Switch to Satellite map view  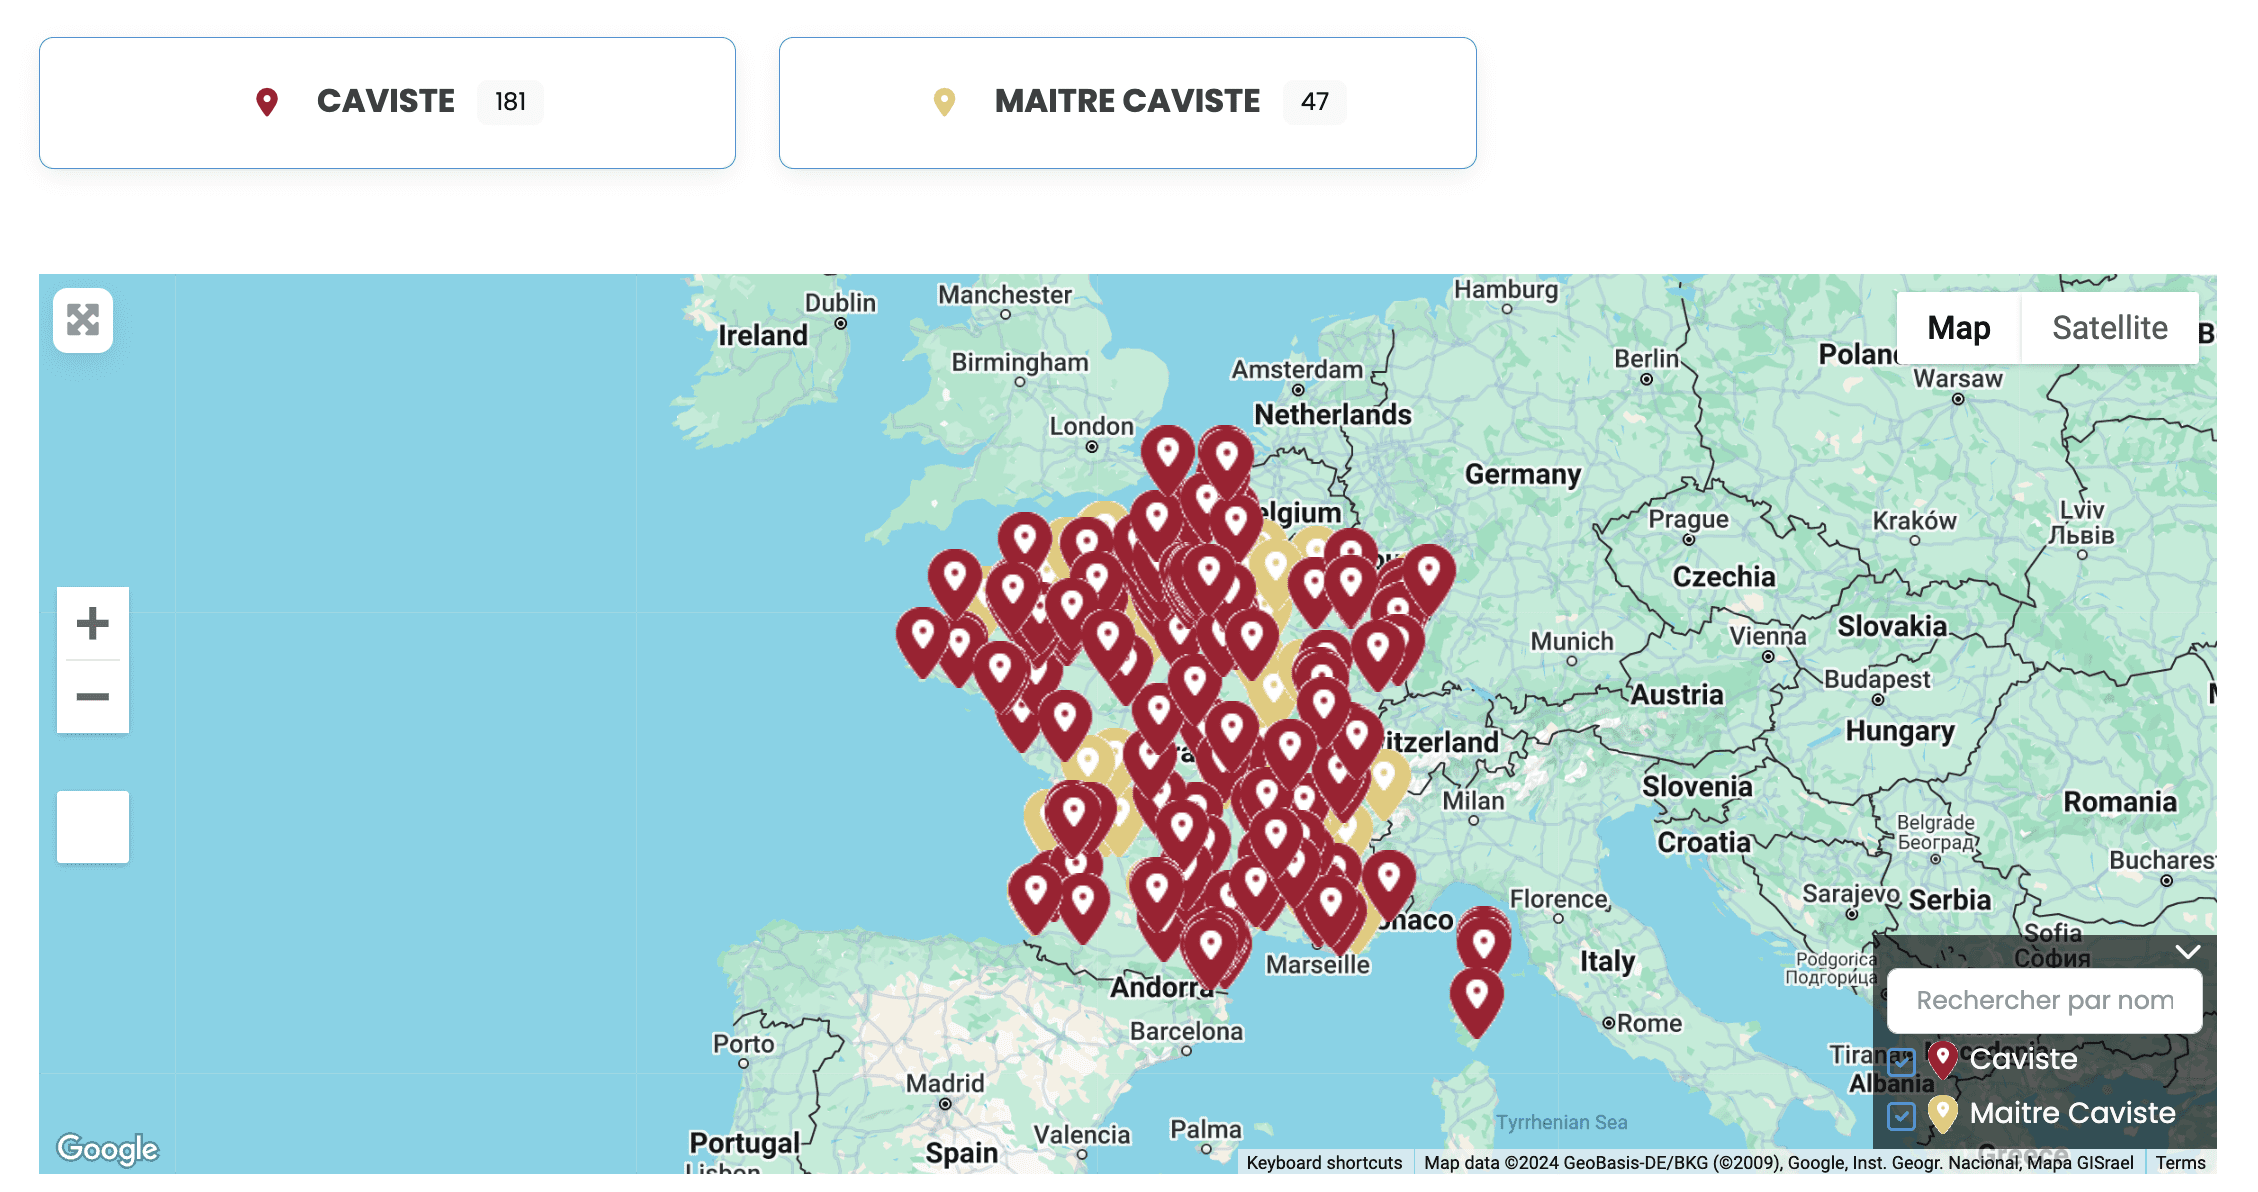[x=2109, y=328]
